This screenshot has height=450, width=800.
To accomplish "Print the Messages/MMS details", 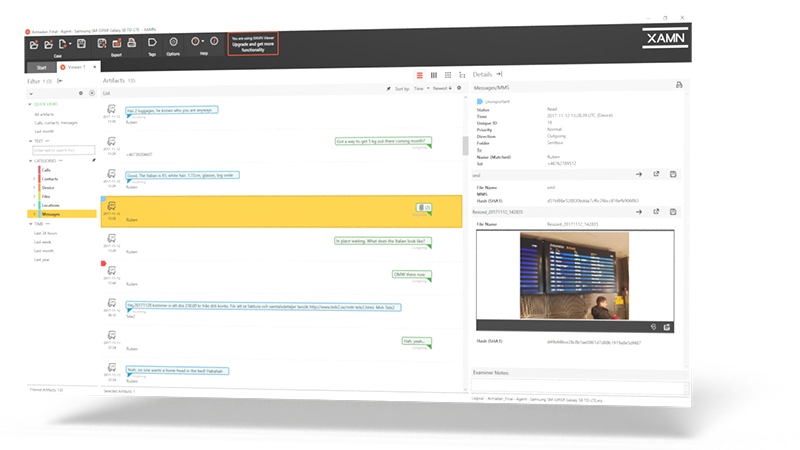I will click(679, 85).
